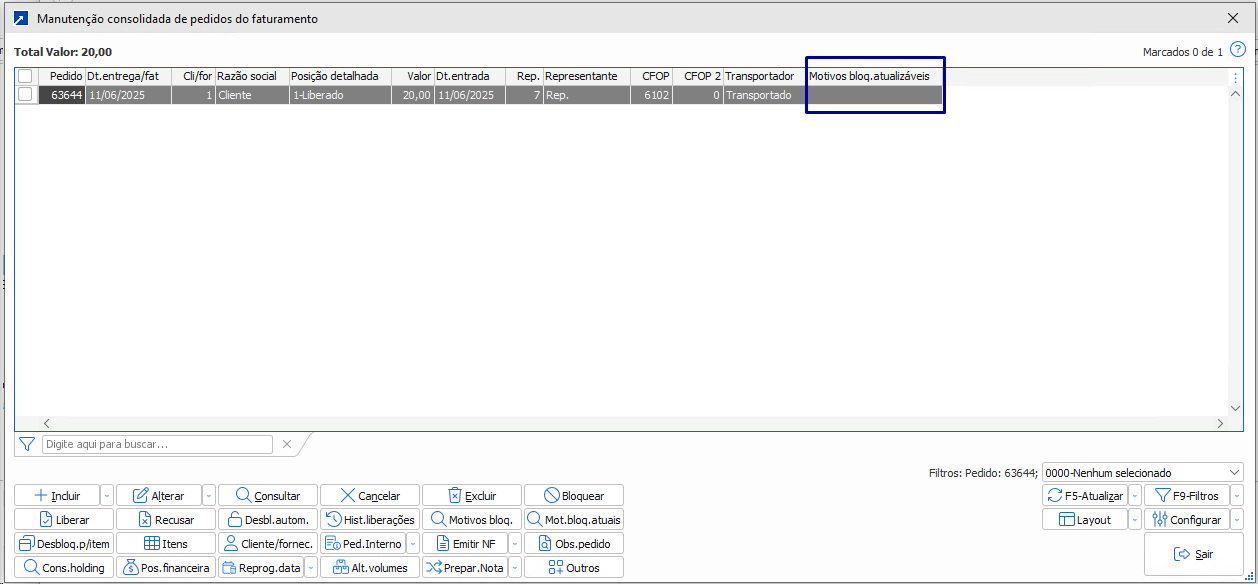Click the F9-Filtros funnel button
Screen dimensions: 1258x584
(1186, 495)
